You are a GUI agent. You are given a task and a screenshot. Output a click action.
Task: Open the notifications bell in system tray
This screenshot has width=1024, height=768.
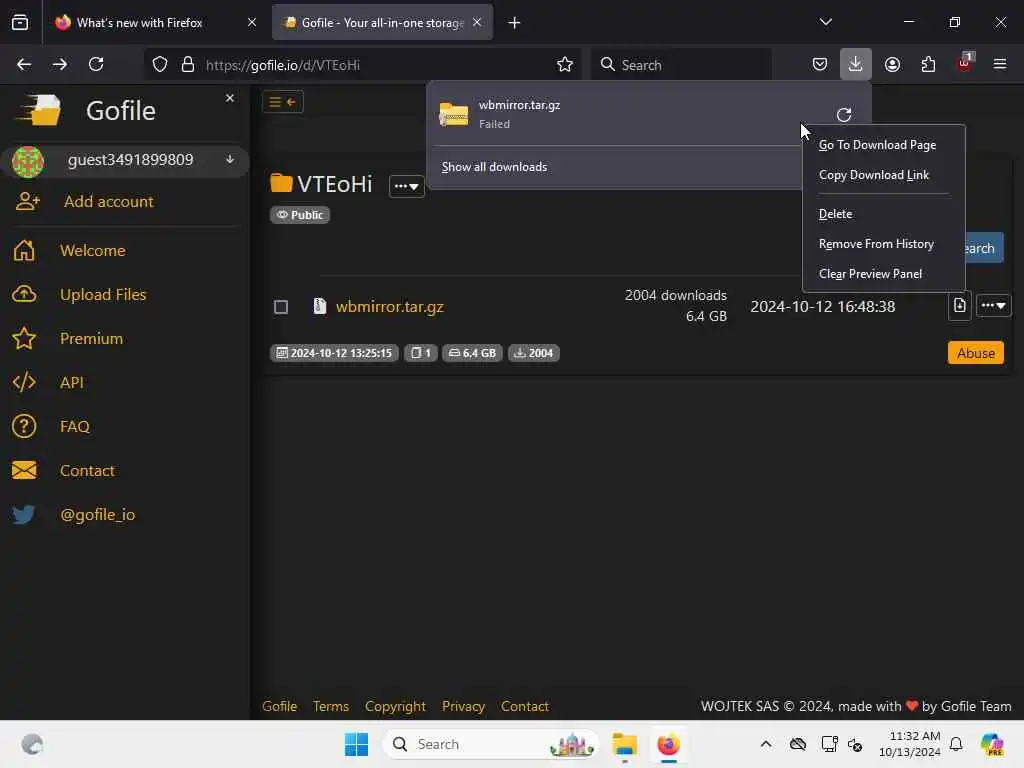point(956,744)
